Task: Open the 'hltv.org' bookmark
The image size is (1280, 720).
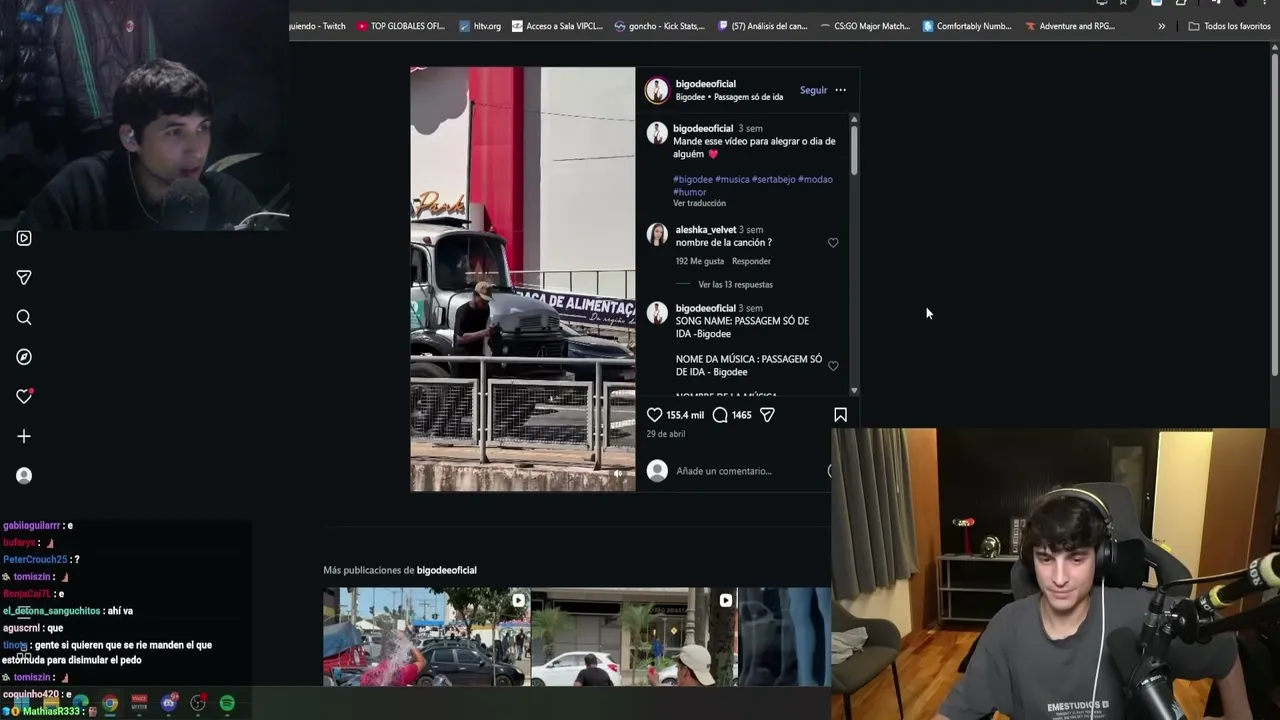Action: pyautogui.click(x=480, y=26)
